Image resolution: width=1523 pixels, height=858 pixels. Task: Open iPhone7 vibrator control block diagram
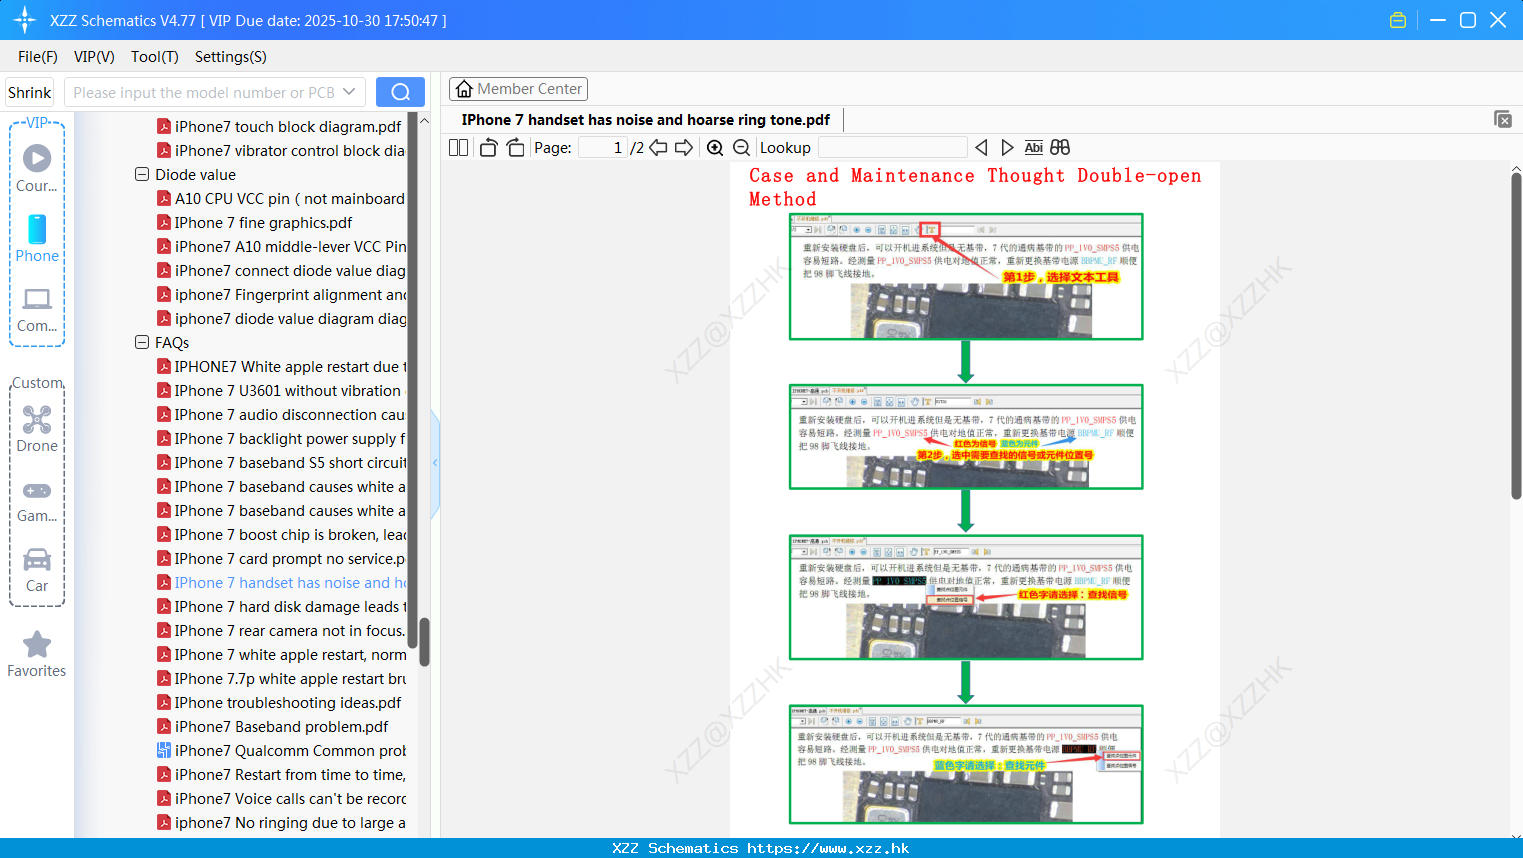[x=281, y=150]
